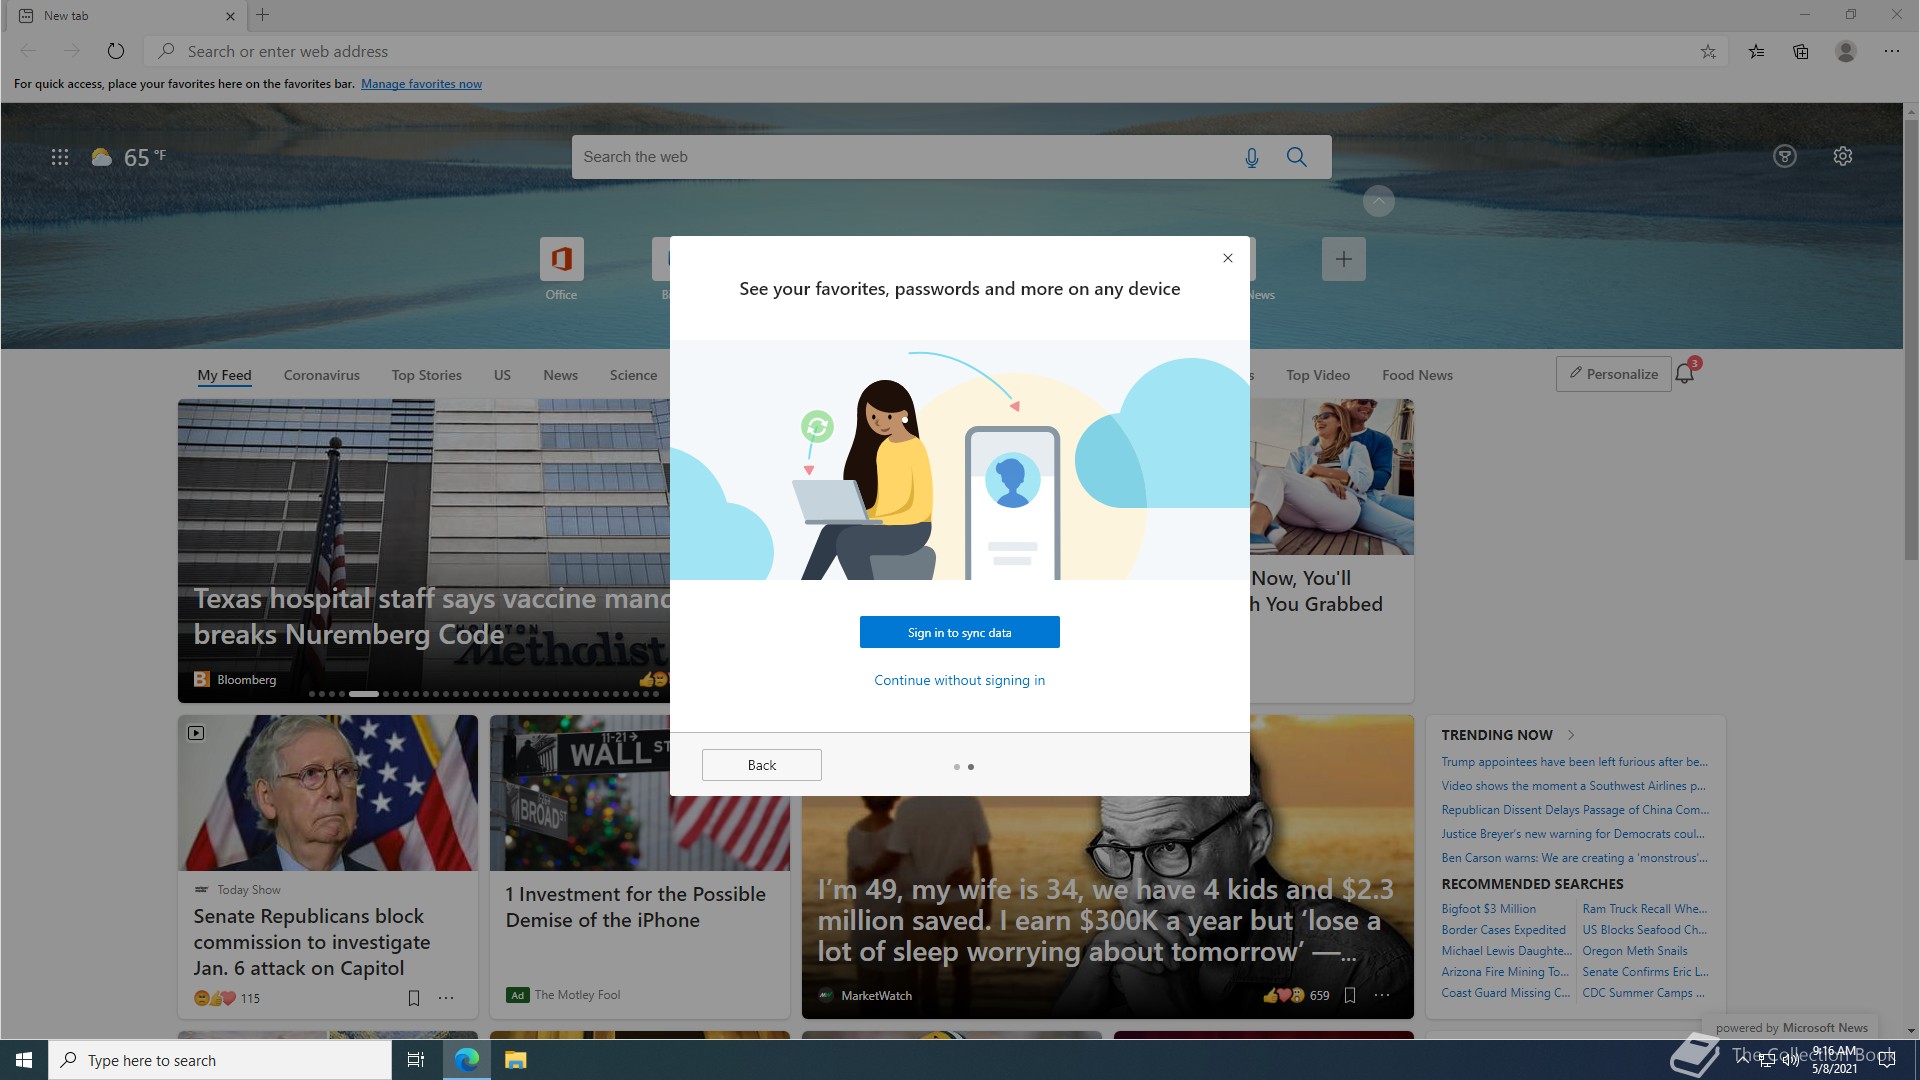
Task: Open the Top Stories tab
Action: coord(427,375)
